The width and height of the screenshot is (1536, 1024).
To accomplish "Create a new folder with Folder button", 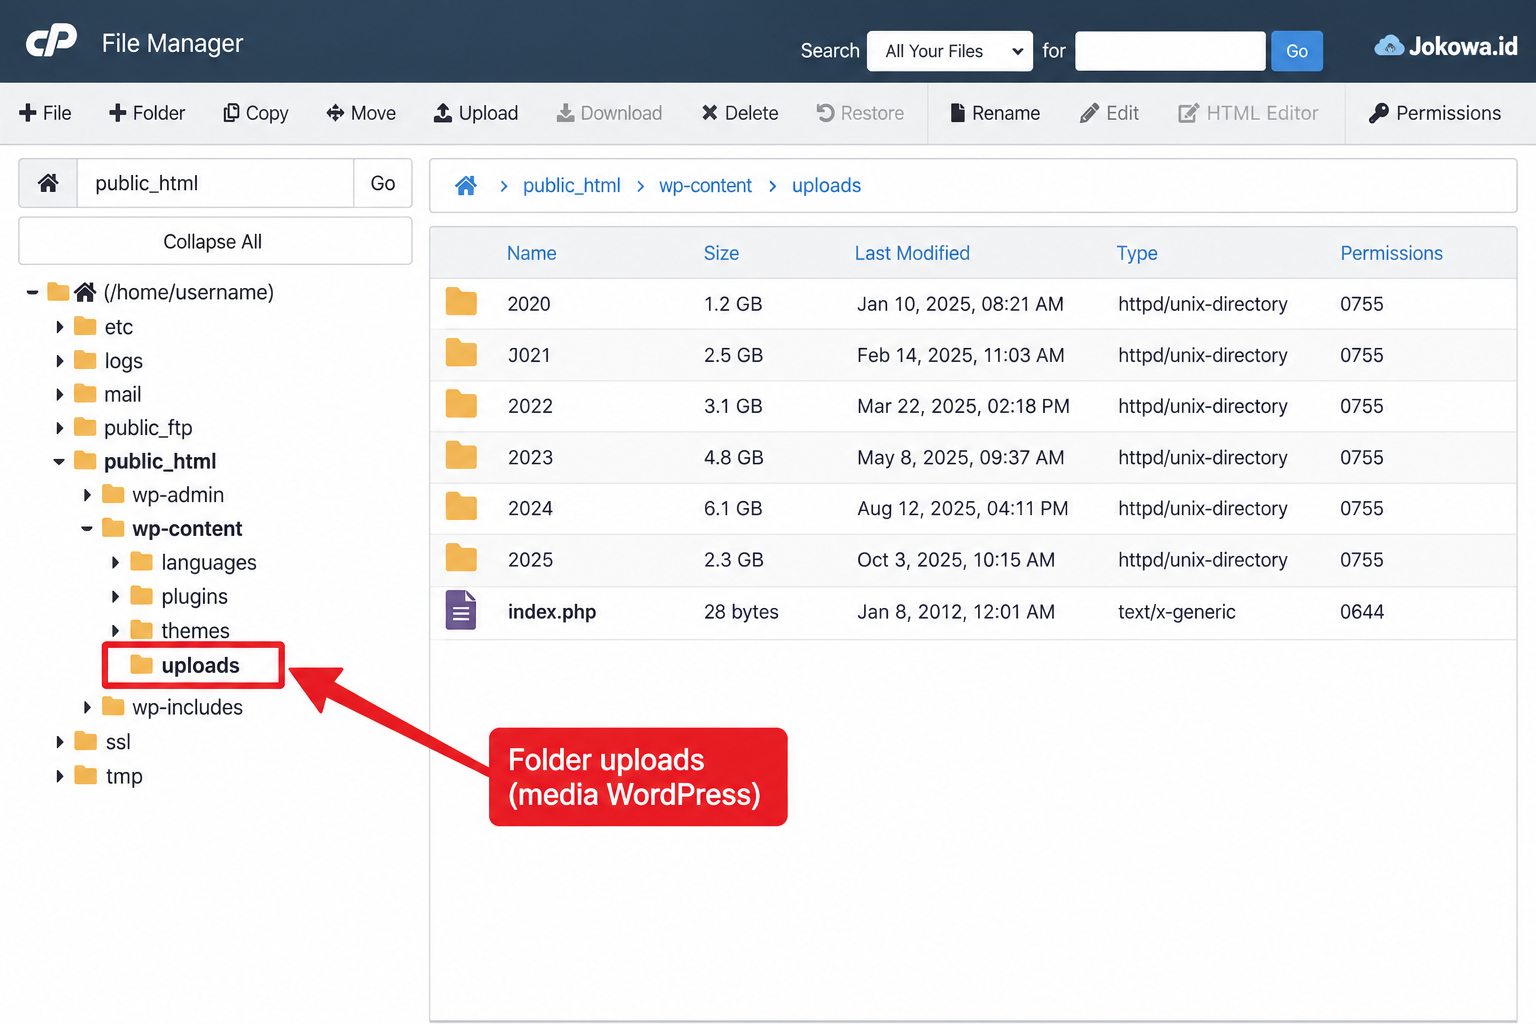I will coord(147,113).
